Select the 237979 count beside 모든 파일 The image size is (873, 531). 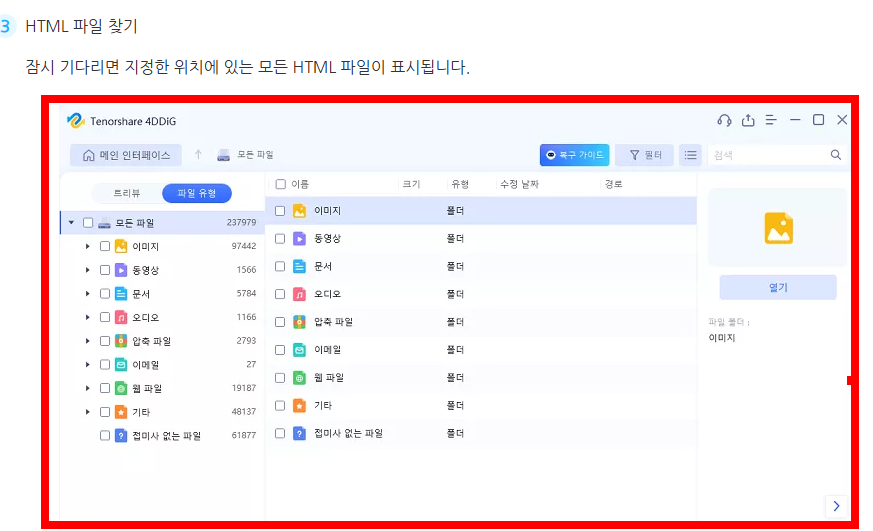click(241, 223)
